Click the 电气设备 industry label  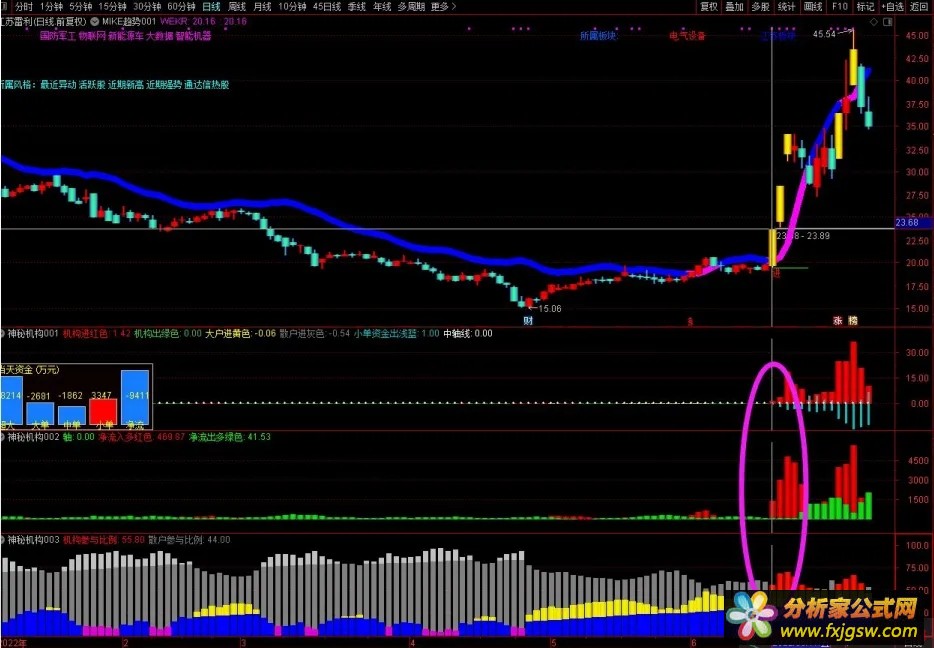687,36
